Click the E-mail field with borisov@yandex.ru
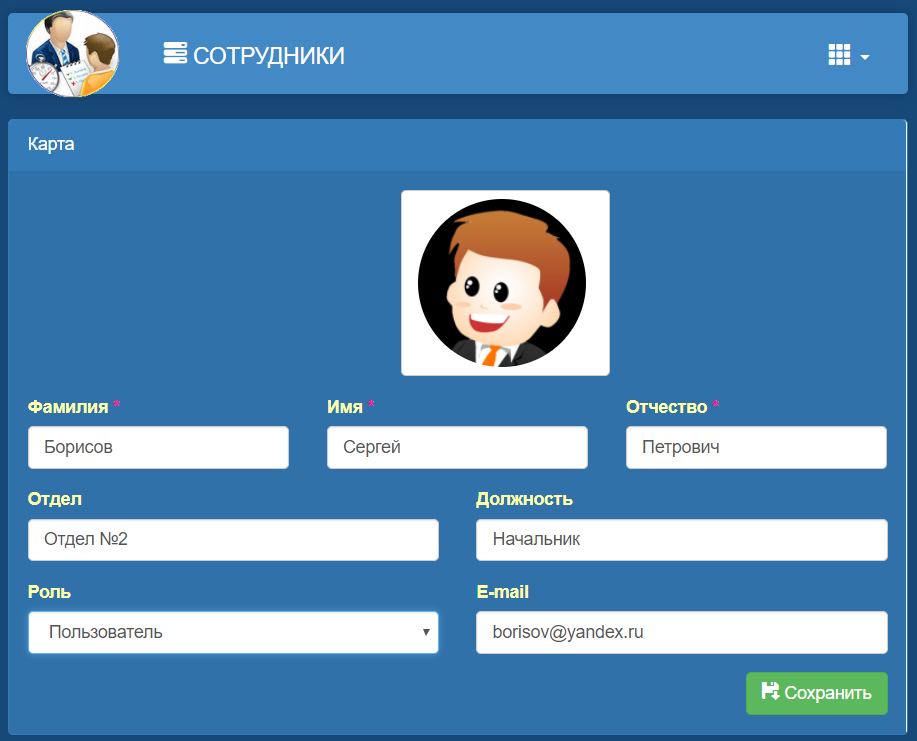This screenshot has width=917, height=741. [682, 632]
